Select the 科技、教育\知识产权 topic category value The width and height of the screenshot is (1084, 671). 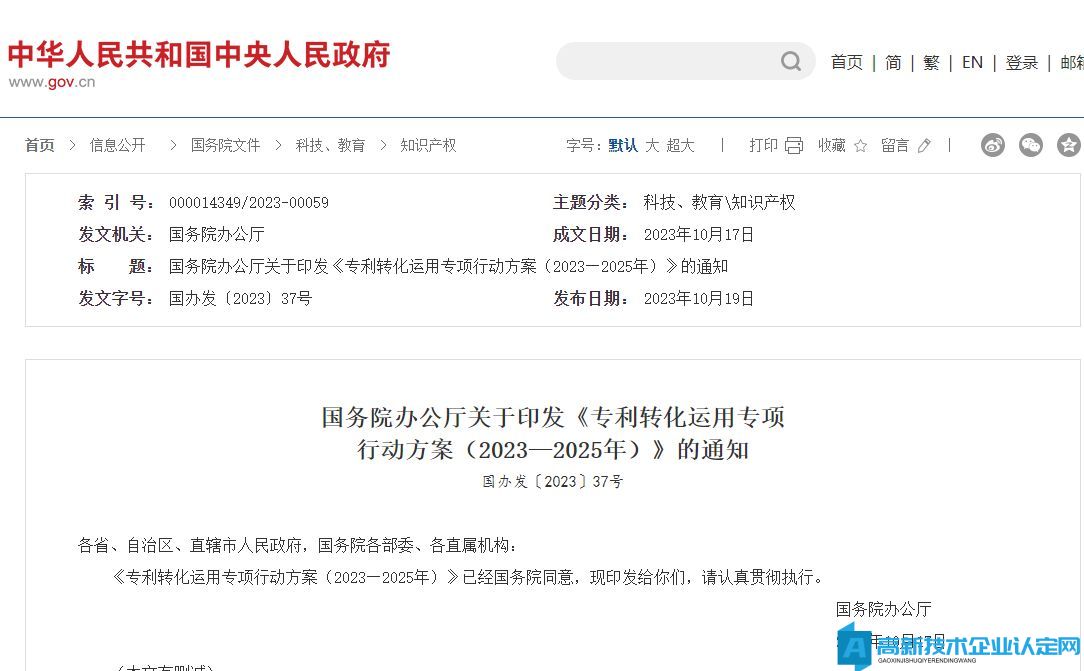pos(720,202)
